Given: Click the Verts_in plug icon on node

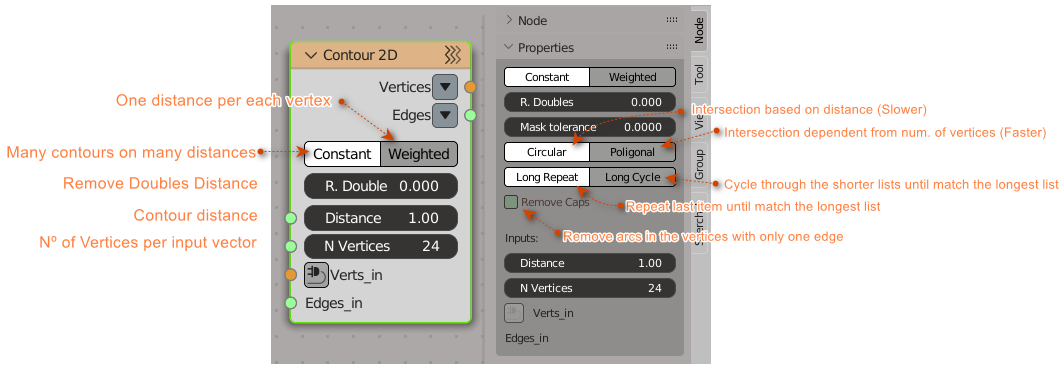Looking at the screenshot, I should 316,274.
